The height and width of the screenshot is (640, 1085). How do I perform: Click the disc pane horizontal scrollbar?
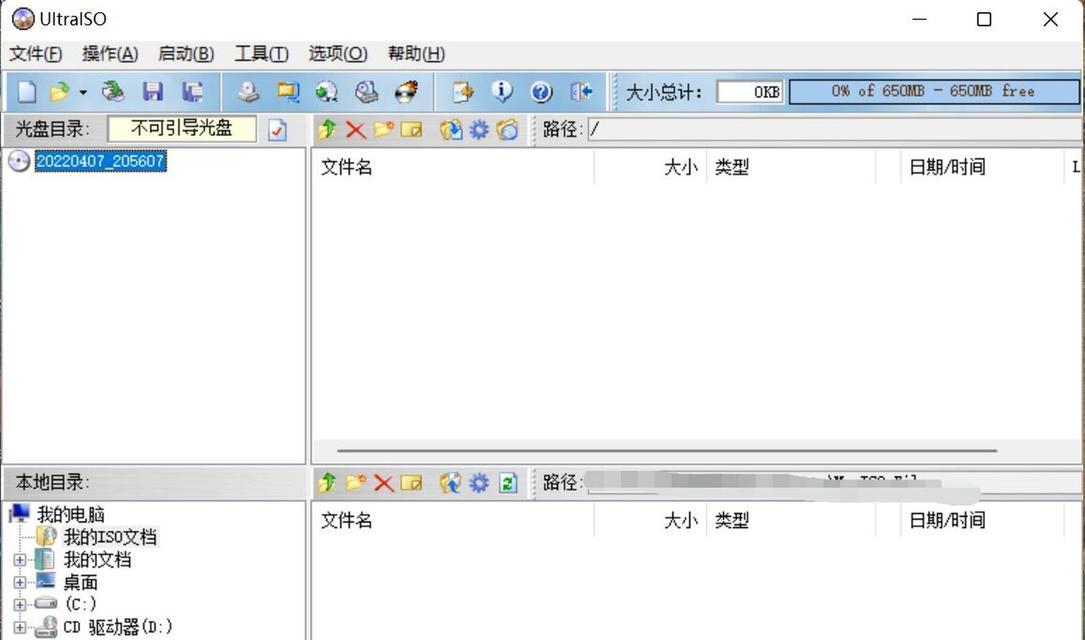tap(667, 450)
